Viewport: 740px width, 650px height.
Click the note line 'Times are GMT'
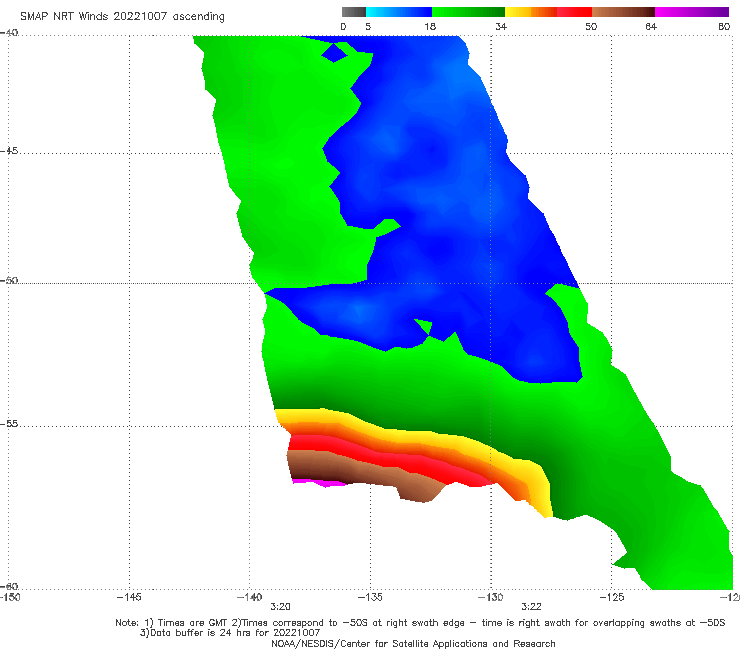[x=193, y=623]
